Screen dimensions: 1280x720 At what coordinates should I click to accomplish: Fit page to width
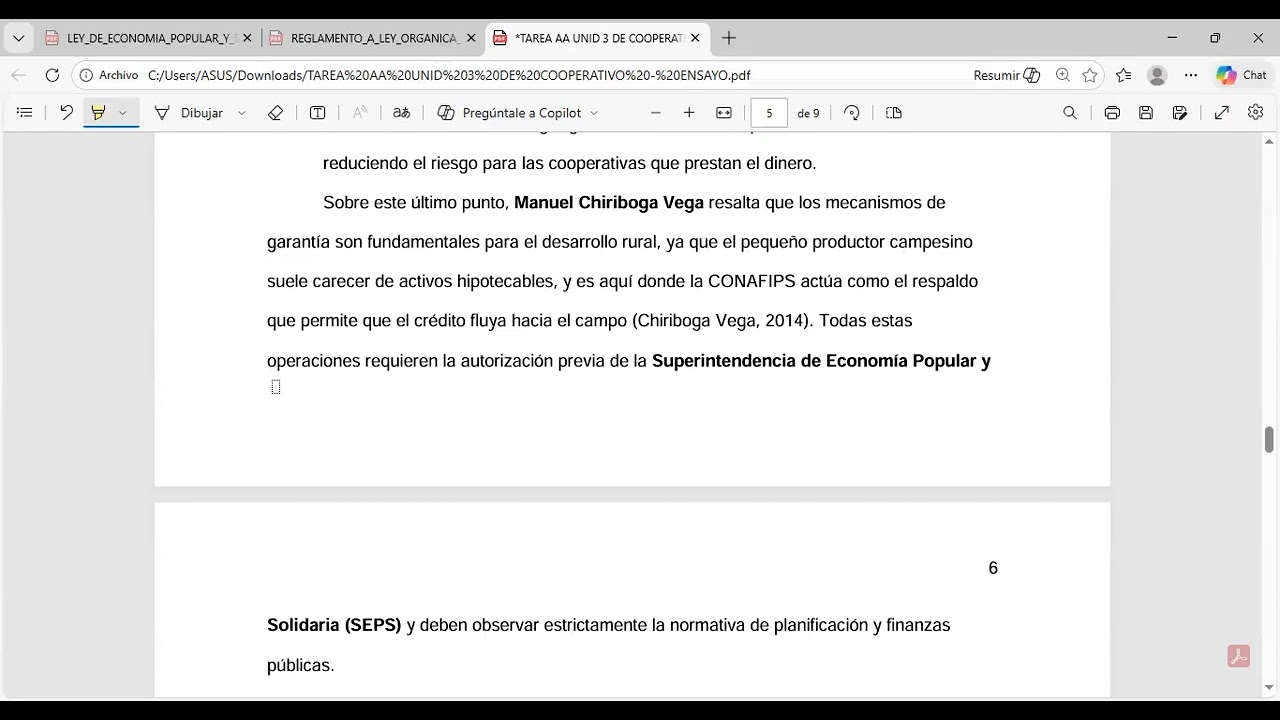click(724, 113)
